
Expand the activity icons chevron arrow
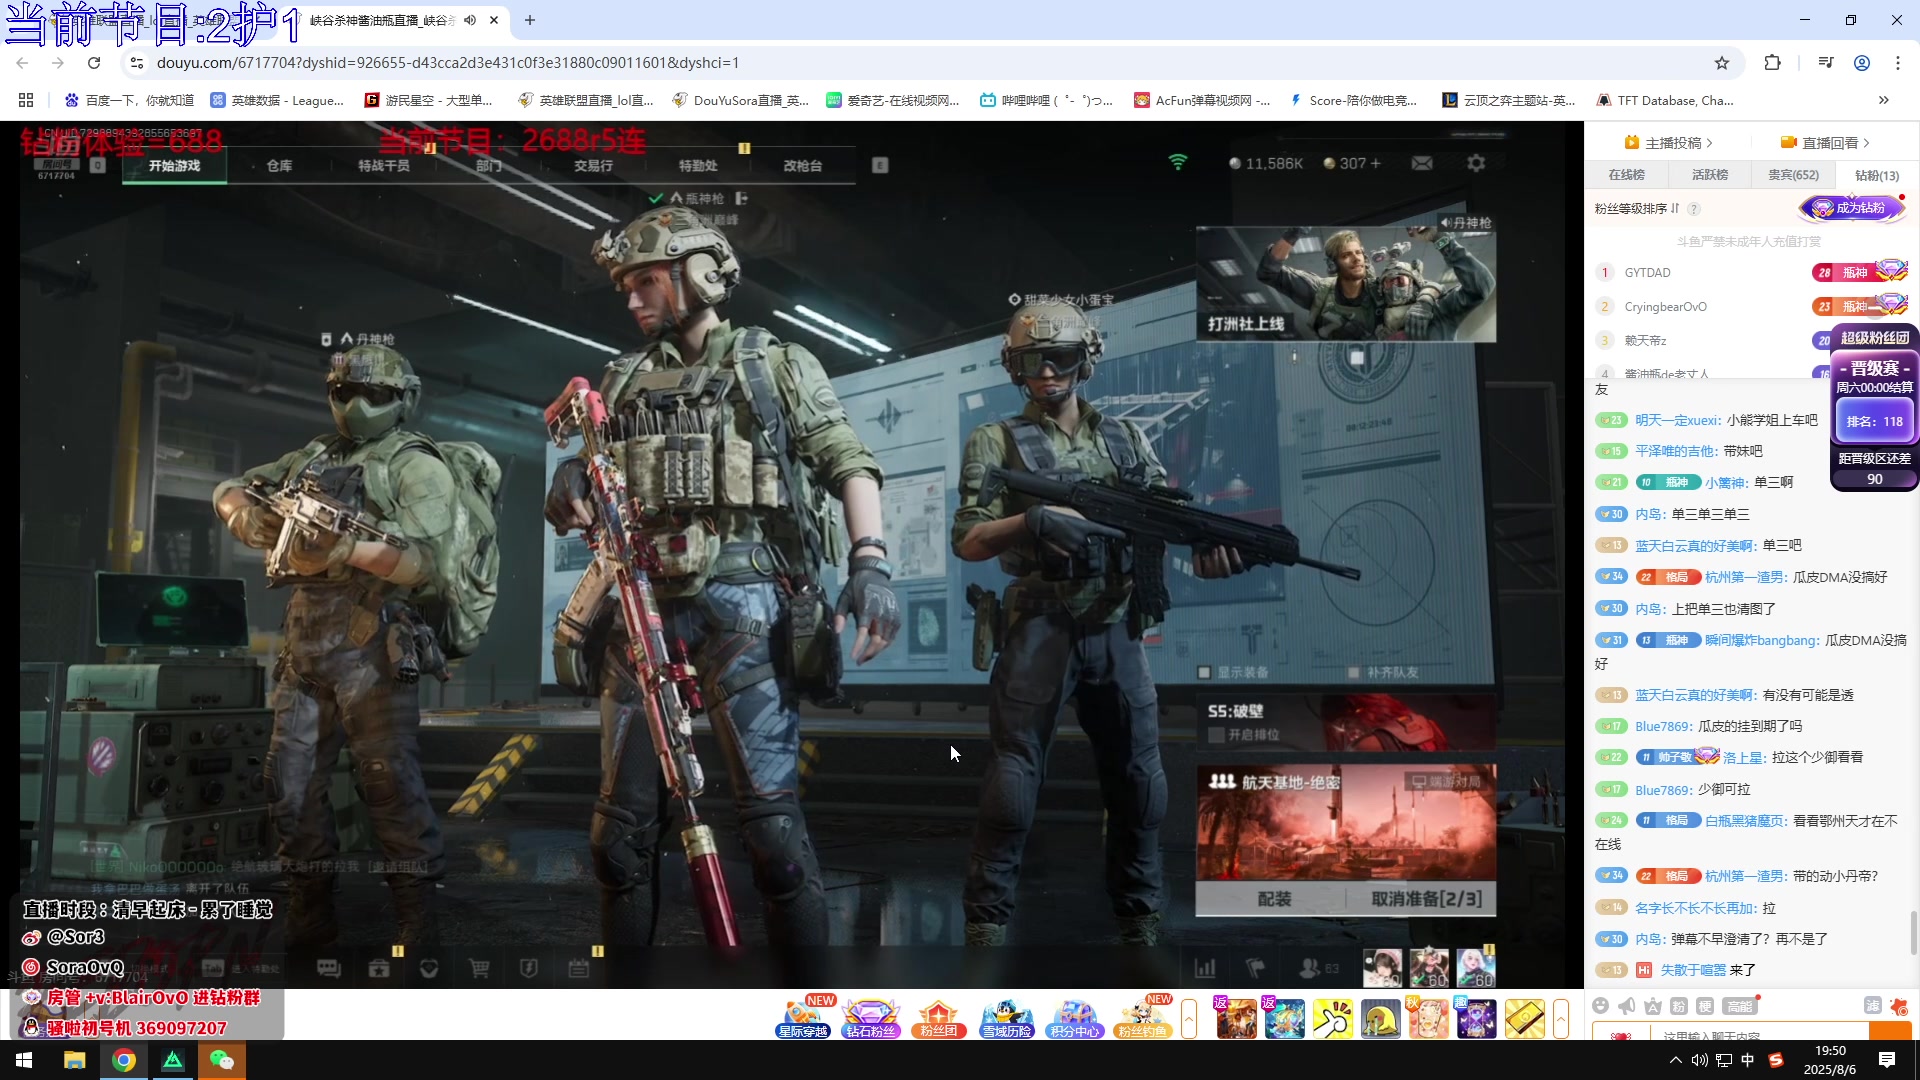pos(1189,1019)
